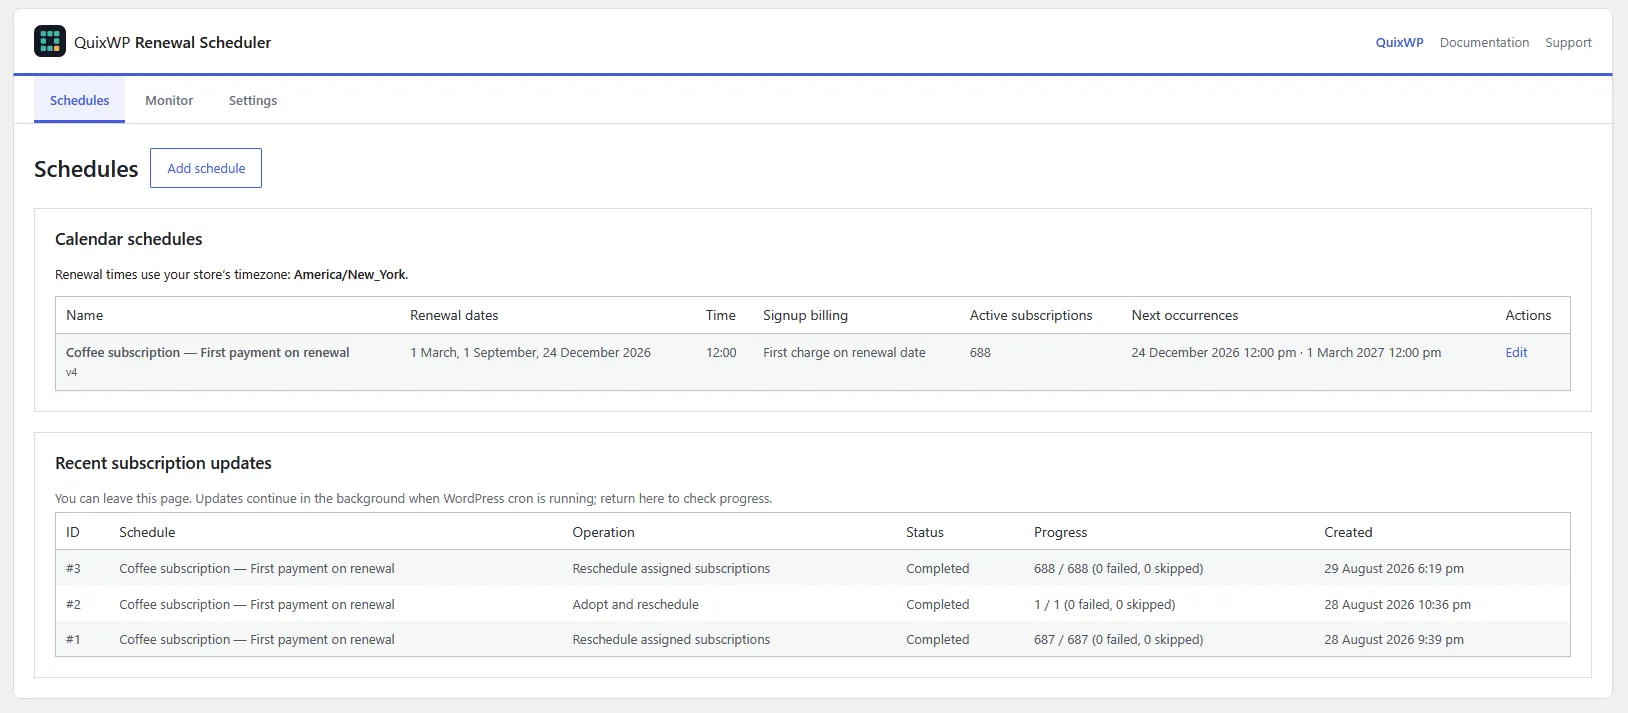Click the '688 / 688' progress value
Viewport: 1628px width, 713px height.
(1118, 568)
